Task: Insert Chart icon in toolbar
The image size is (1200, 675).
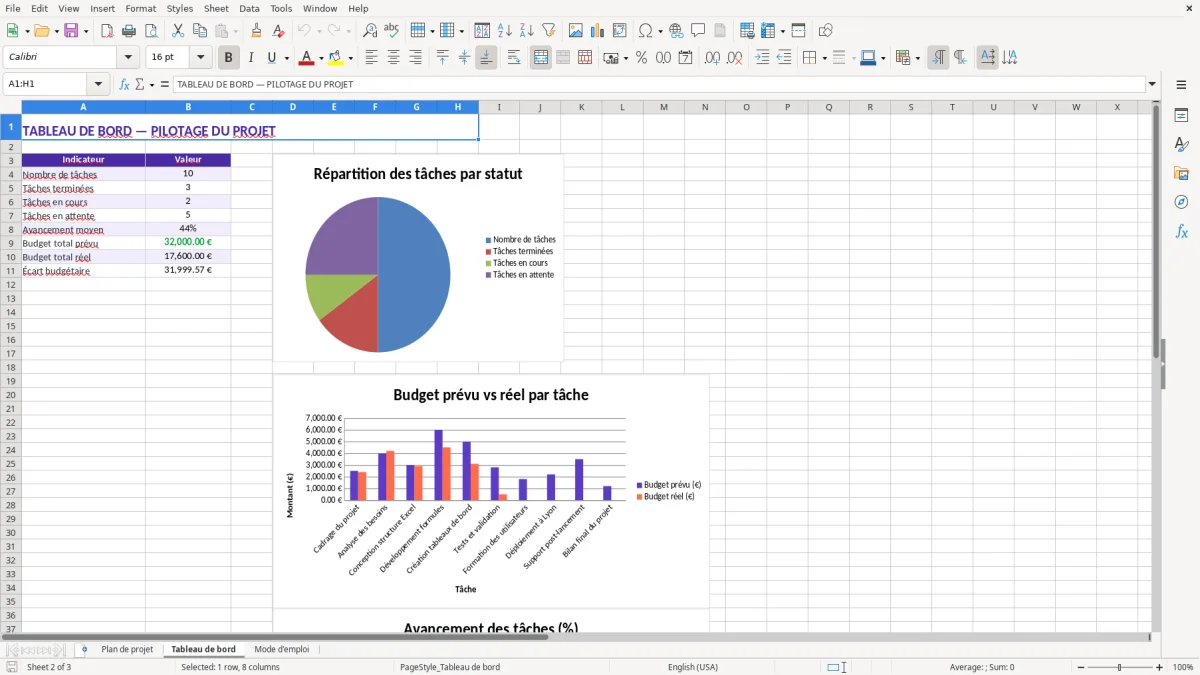Action: 598,31
